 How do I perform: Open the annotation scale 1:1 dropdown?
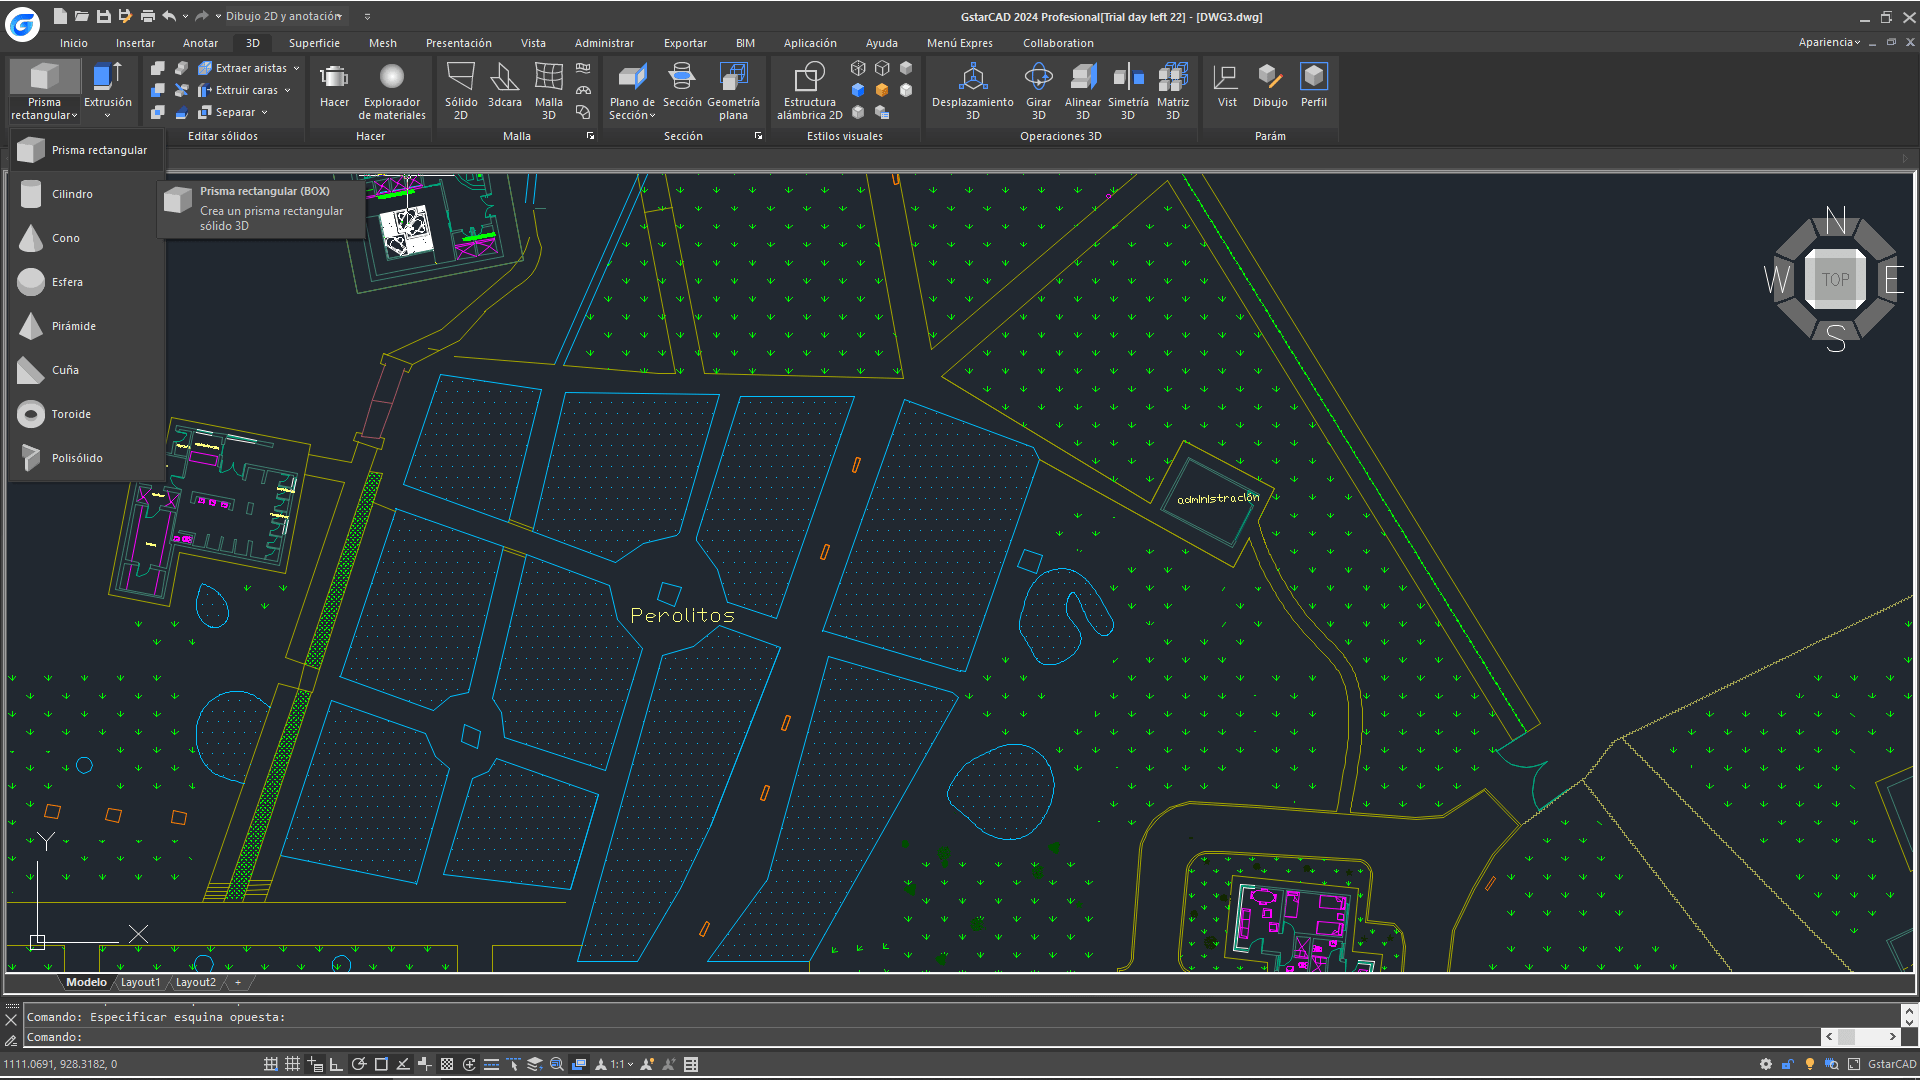pyautogui.click(x=621, y=1064)
